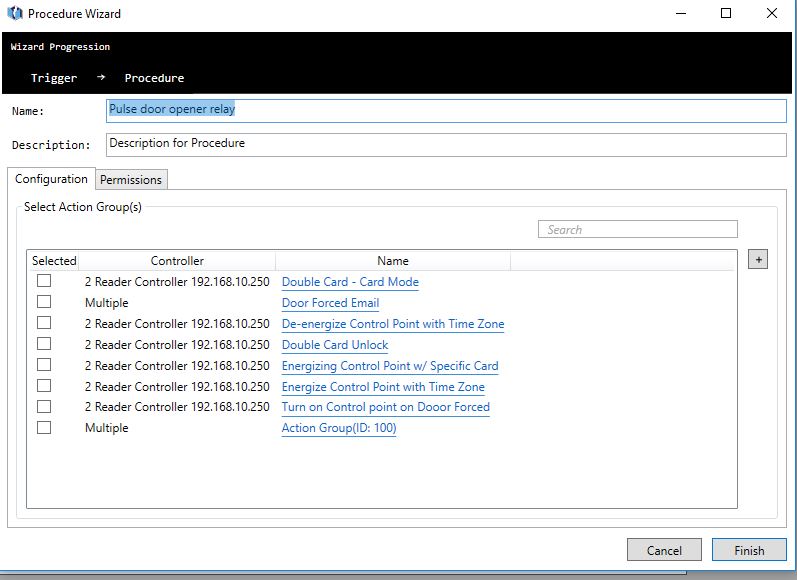Open the Double Card Unlock link
Image resolution: width=797 pixels, height=580 pixels.
click(335, 345)
